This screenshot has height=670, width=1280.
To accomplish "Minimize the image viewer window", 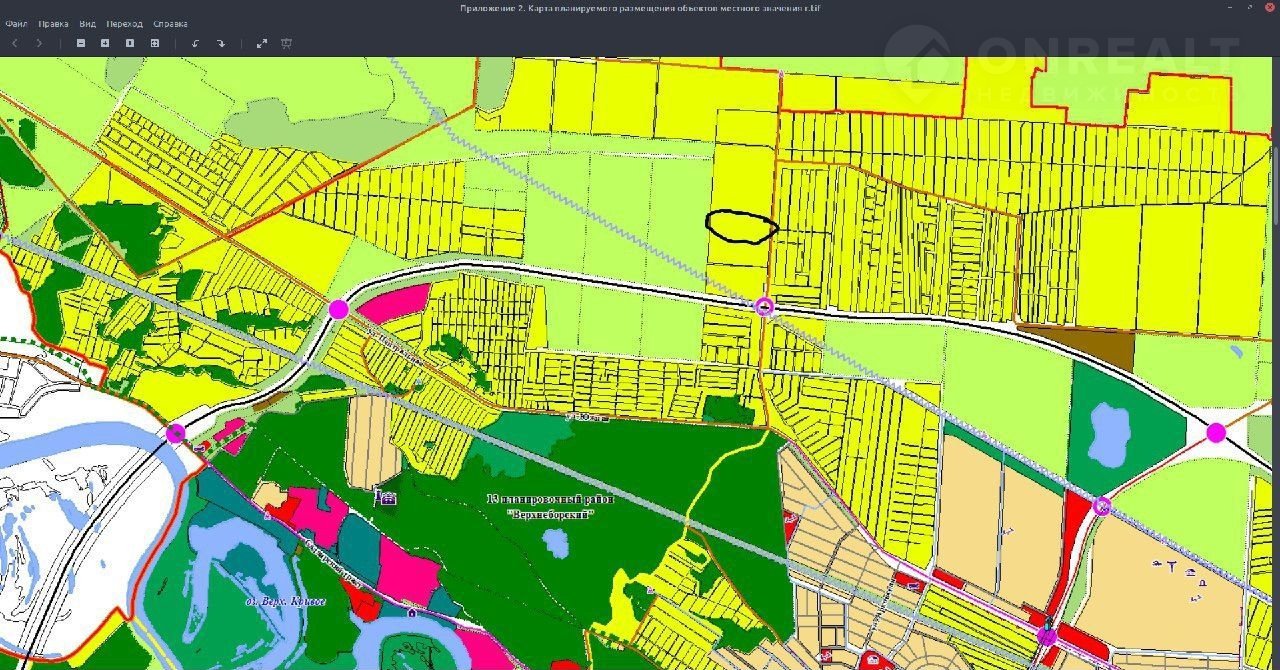I will tap(1229, 8).
